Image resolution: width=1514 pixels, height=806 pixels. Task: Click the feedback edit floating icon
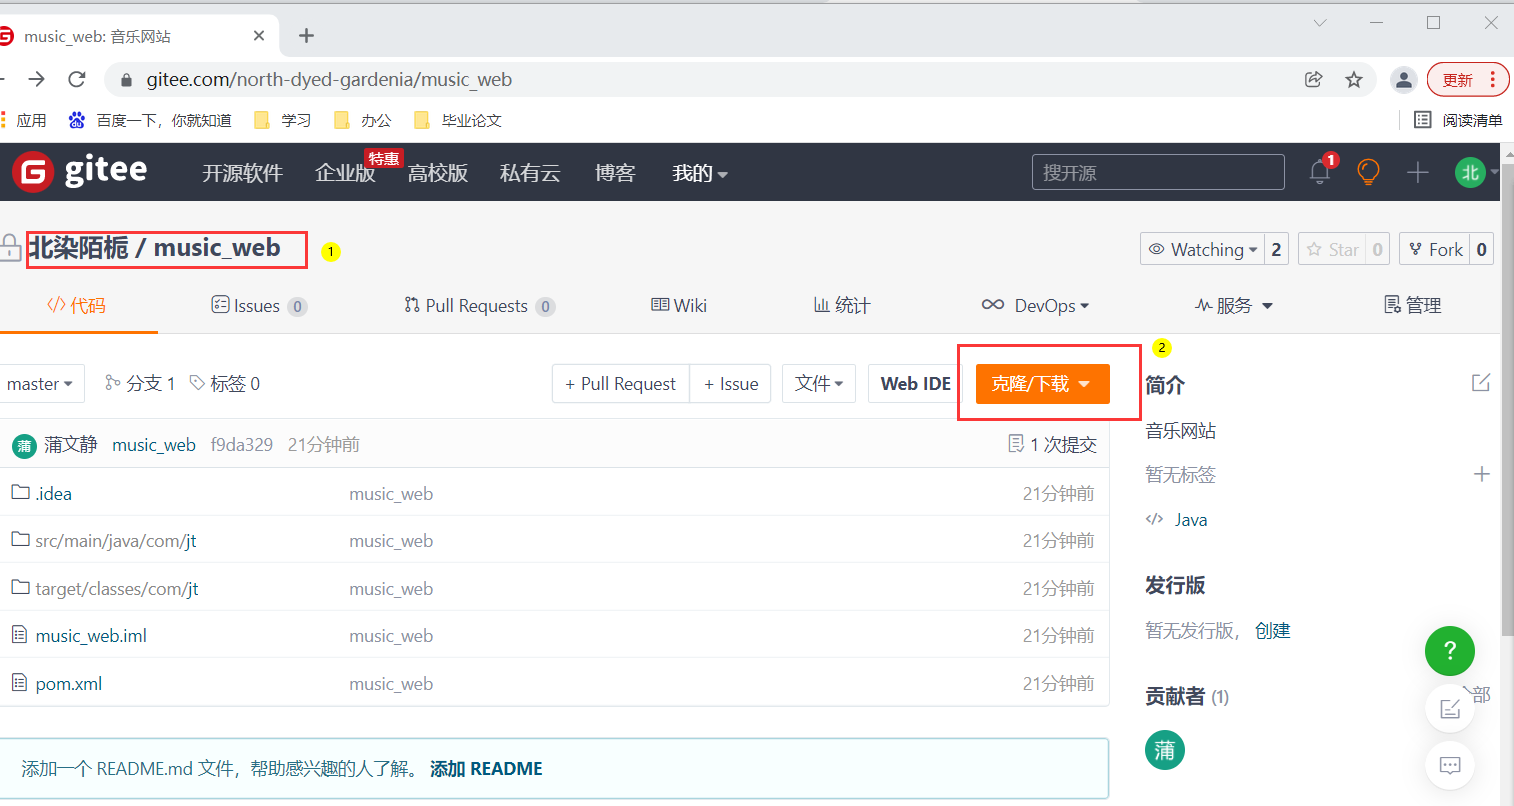pos(1450,709)
